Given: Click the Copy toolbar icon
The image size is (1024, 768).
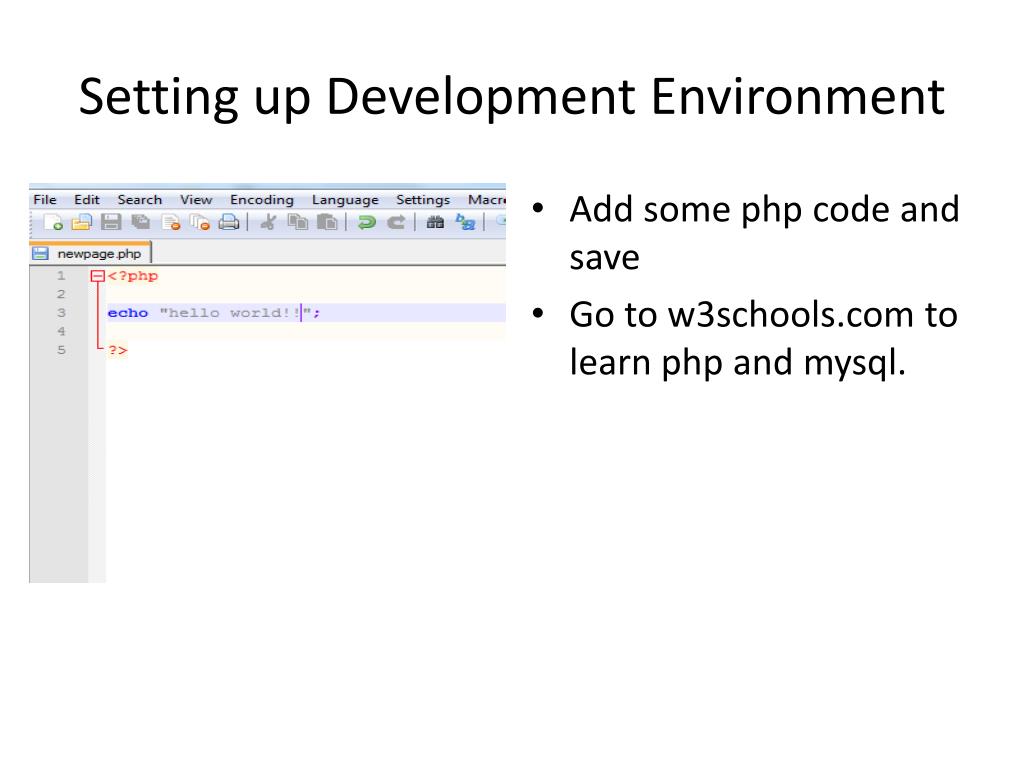Looking at the screenshot, I should pos(298,223).
